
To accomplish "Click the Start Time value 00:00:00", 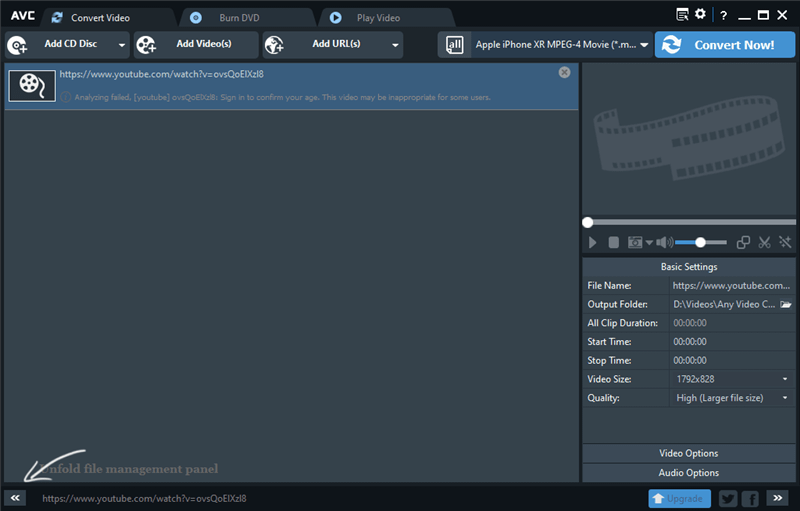I will click(x=690, y=342).
